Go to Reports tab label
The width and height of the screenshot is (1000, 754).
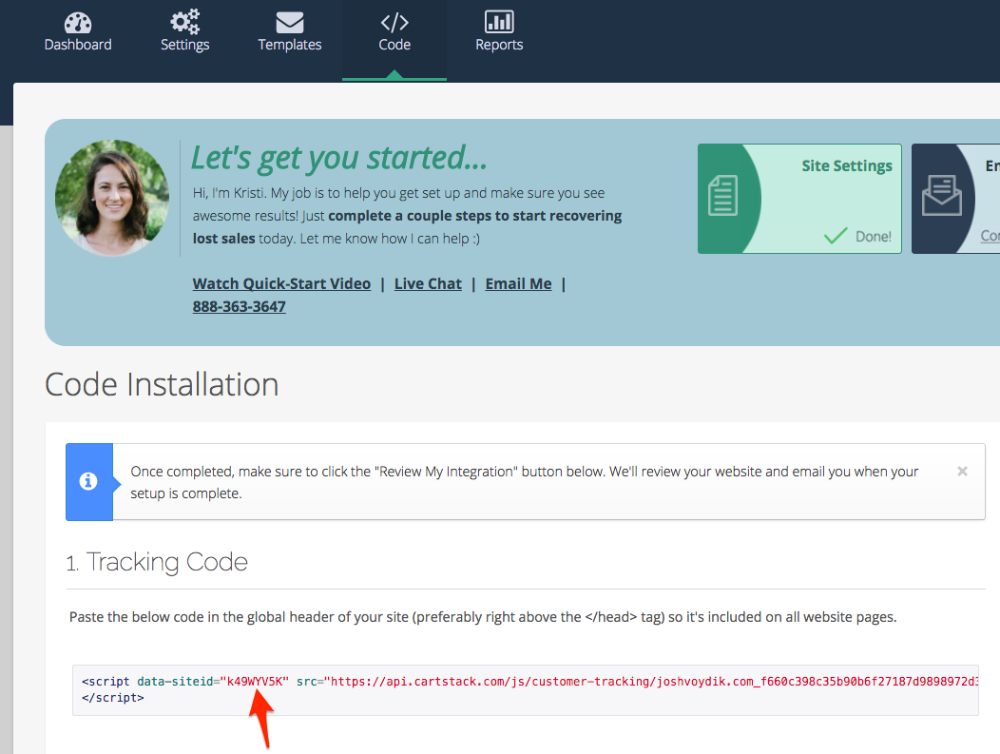tap(499, 45)
